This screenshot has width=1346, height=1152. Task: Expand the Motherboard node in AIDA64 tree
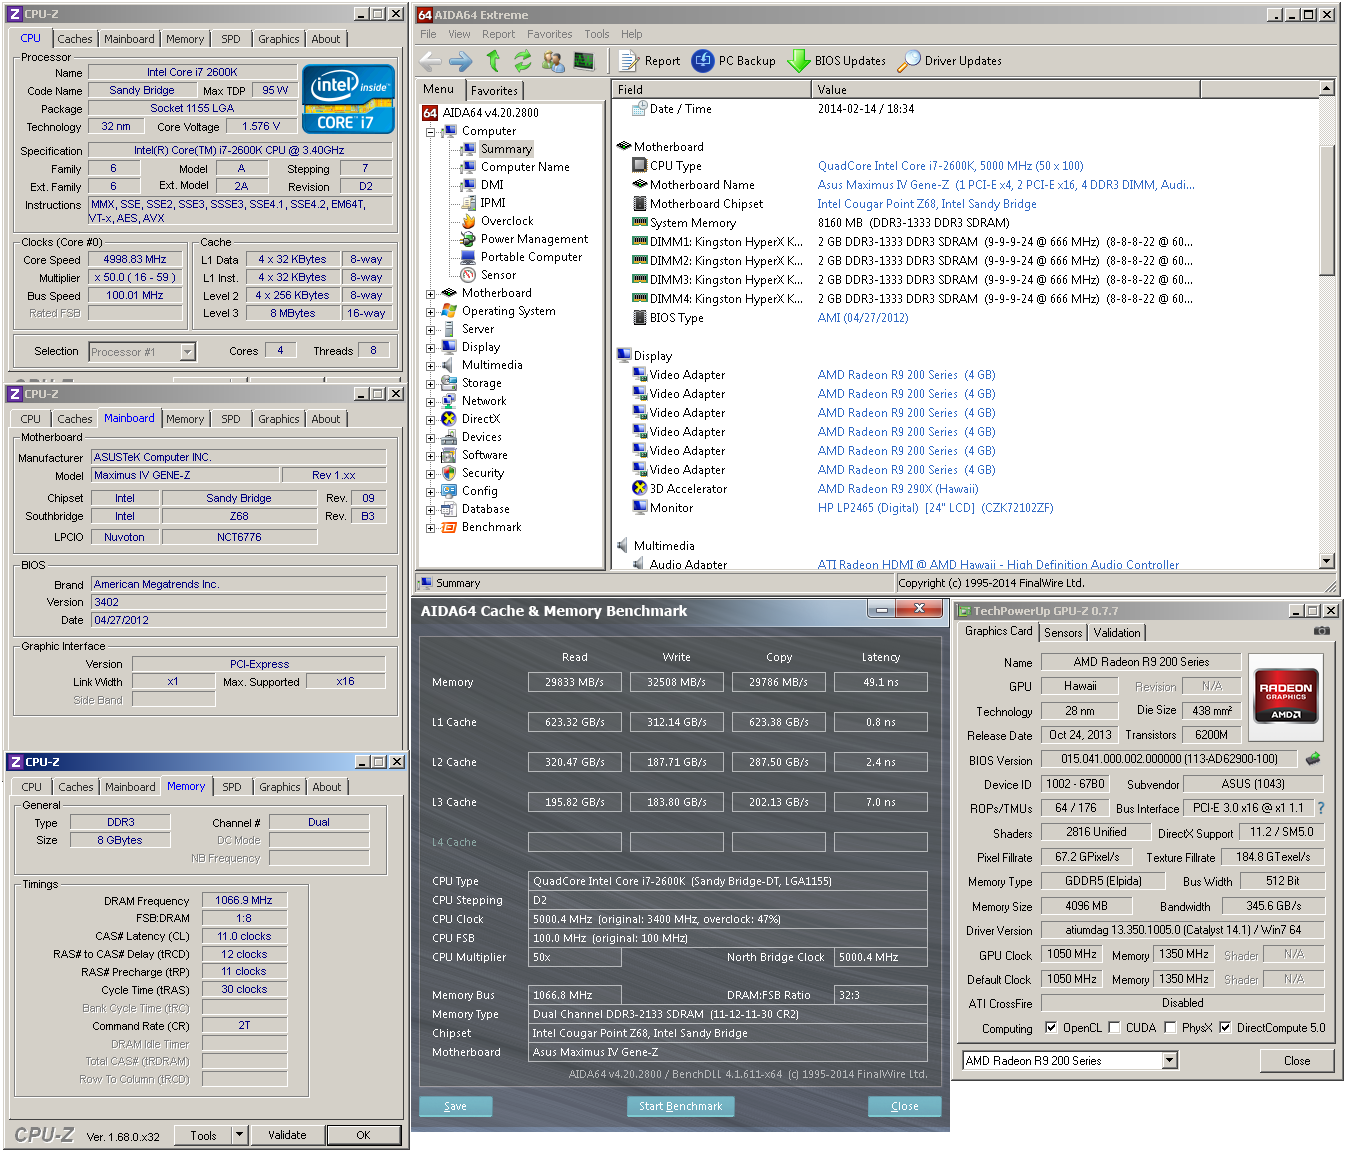coord(430,294)
